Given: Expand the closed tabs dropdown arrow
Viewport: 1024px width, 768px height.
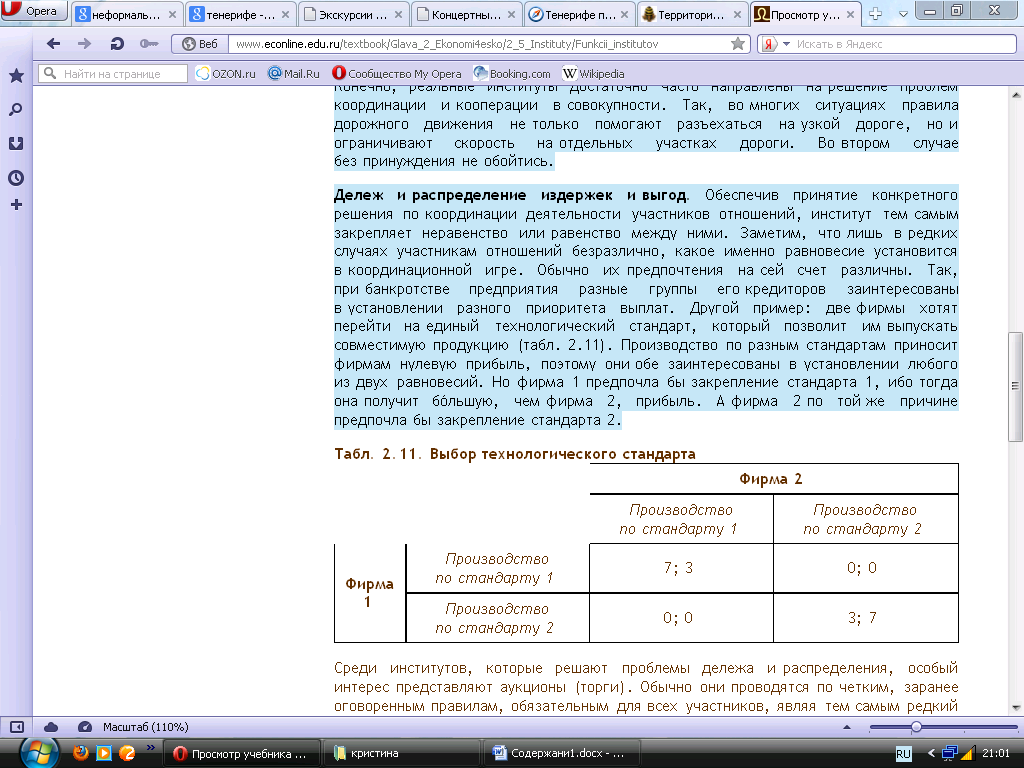Looking at the screenshot, I should [903, 14].
